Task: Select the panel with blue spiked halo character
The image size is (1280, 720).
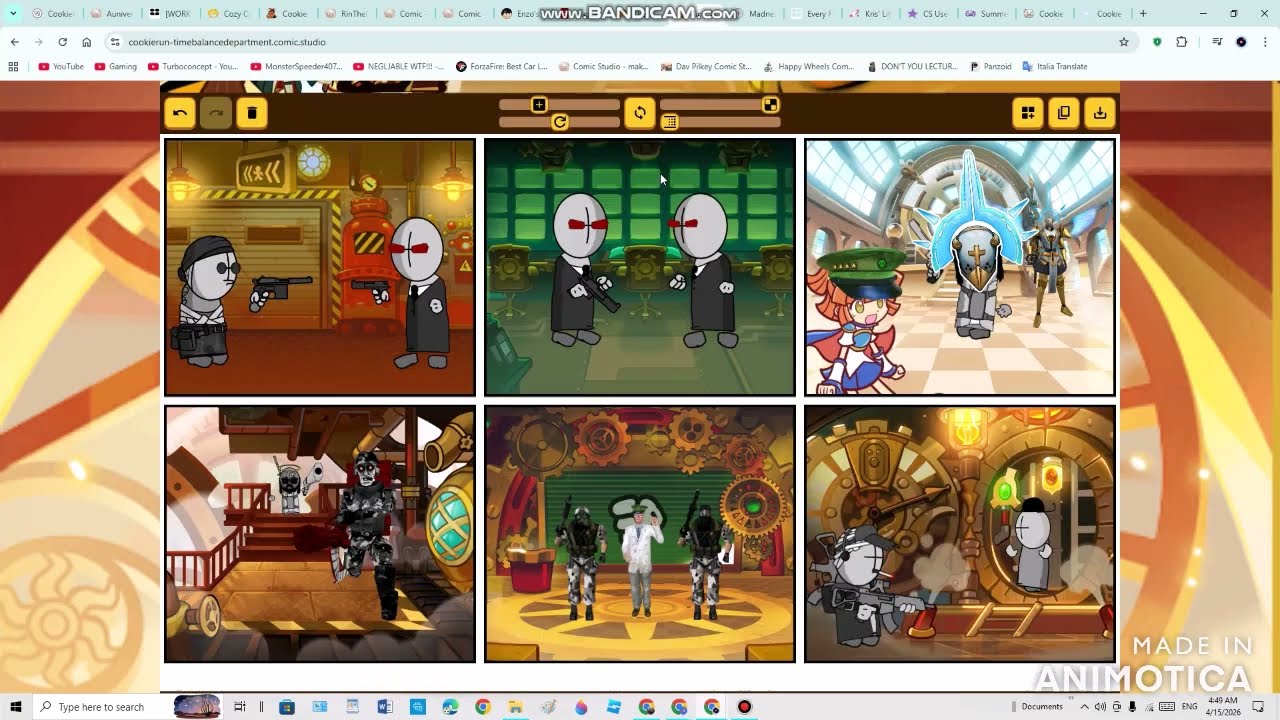Action: (x=960, y=268)
